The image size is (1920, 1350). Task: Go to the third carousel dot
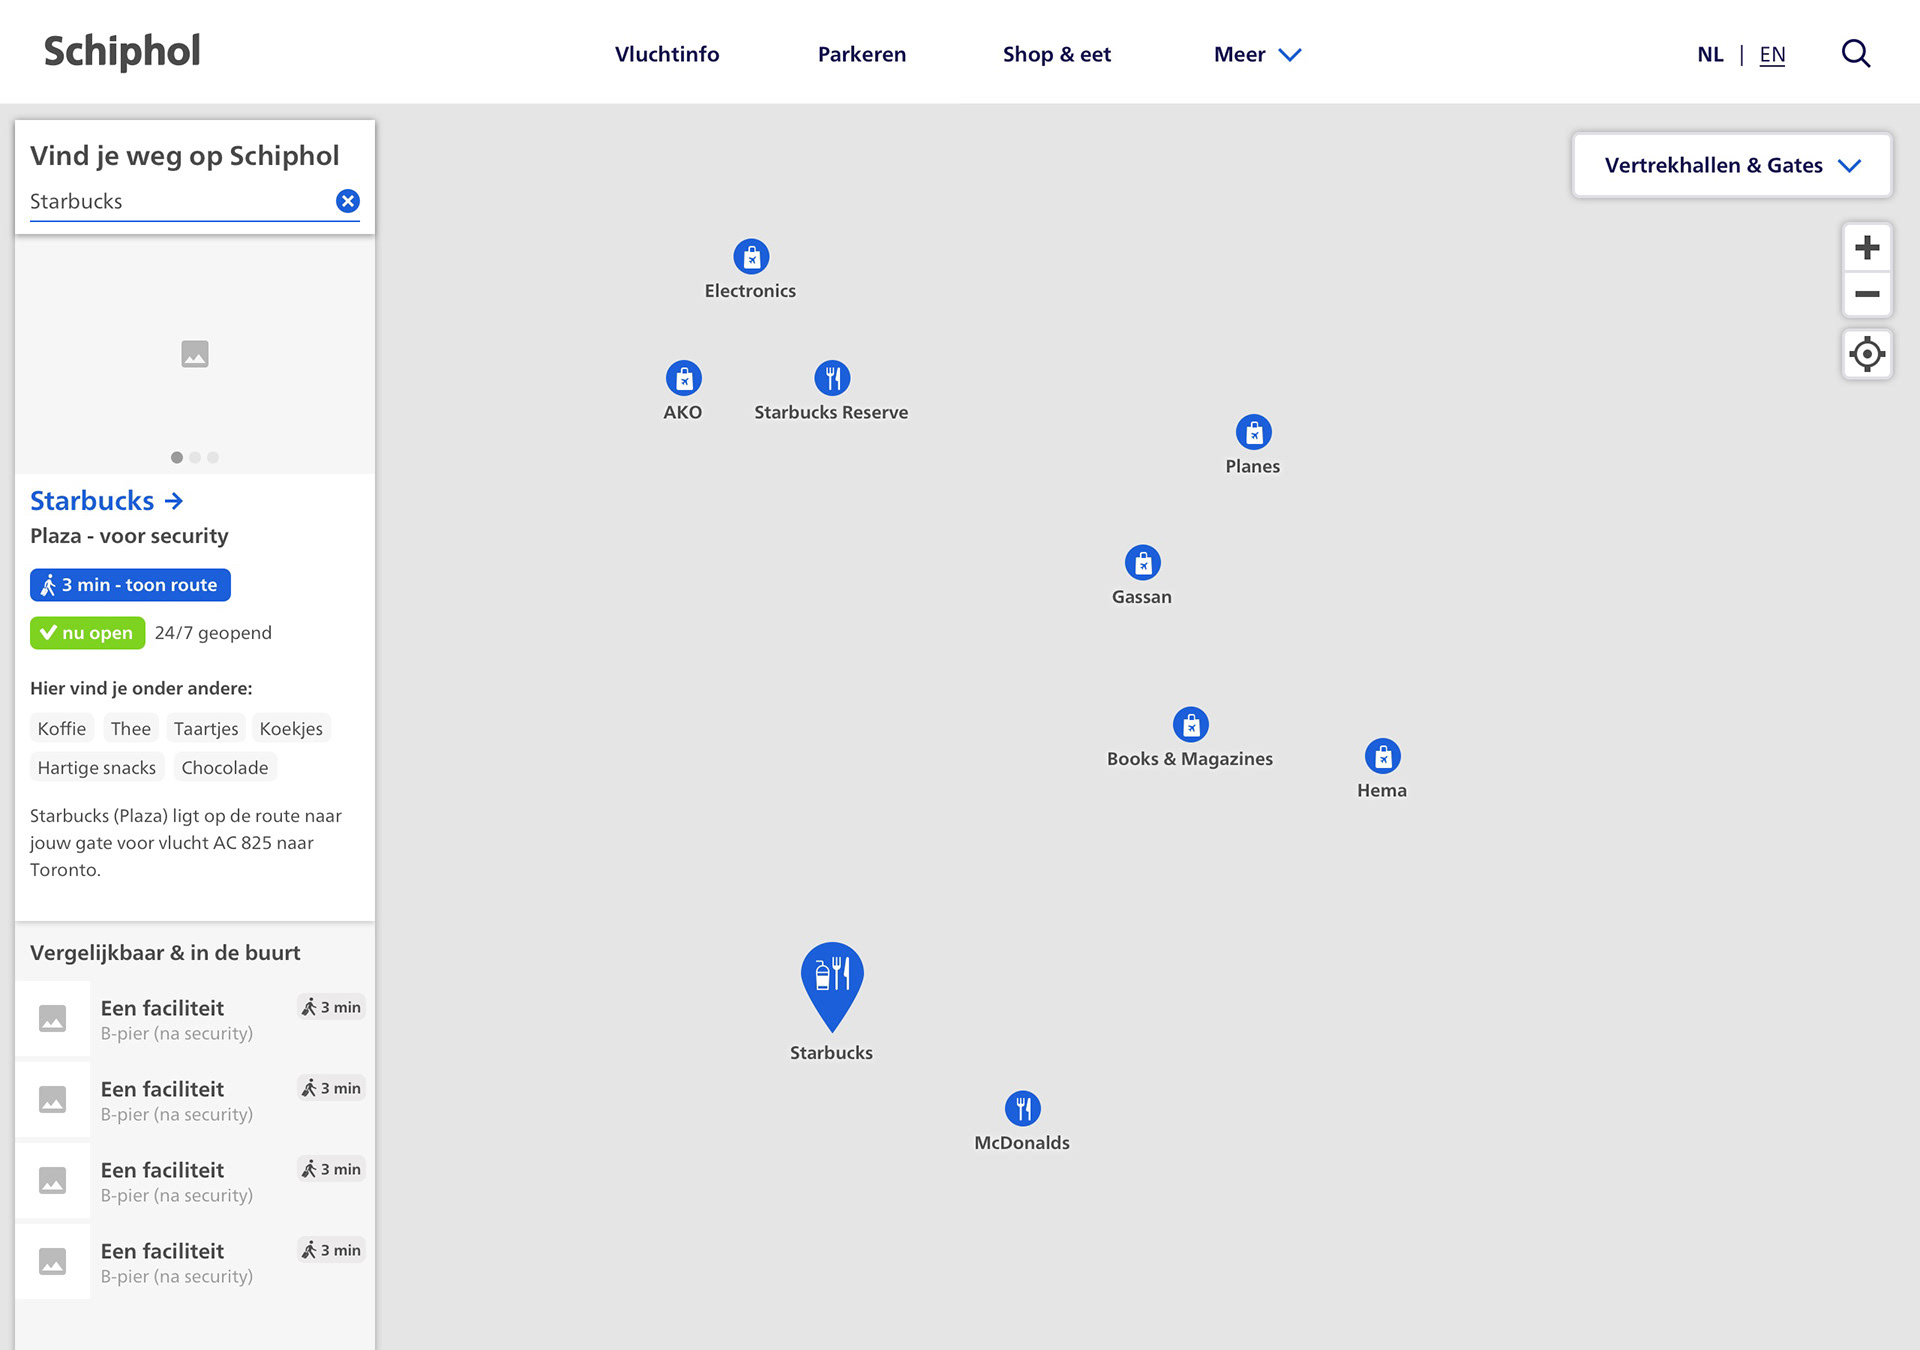click(213, 458)
